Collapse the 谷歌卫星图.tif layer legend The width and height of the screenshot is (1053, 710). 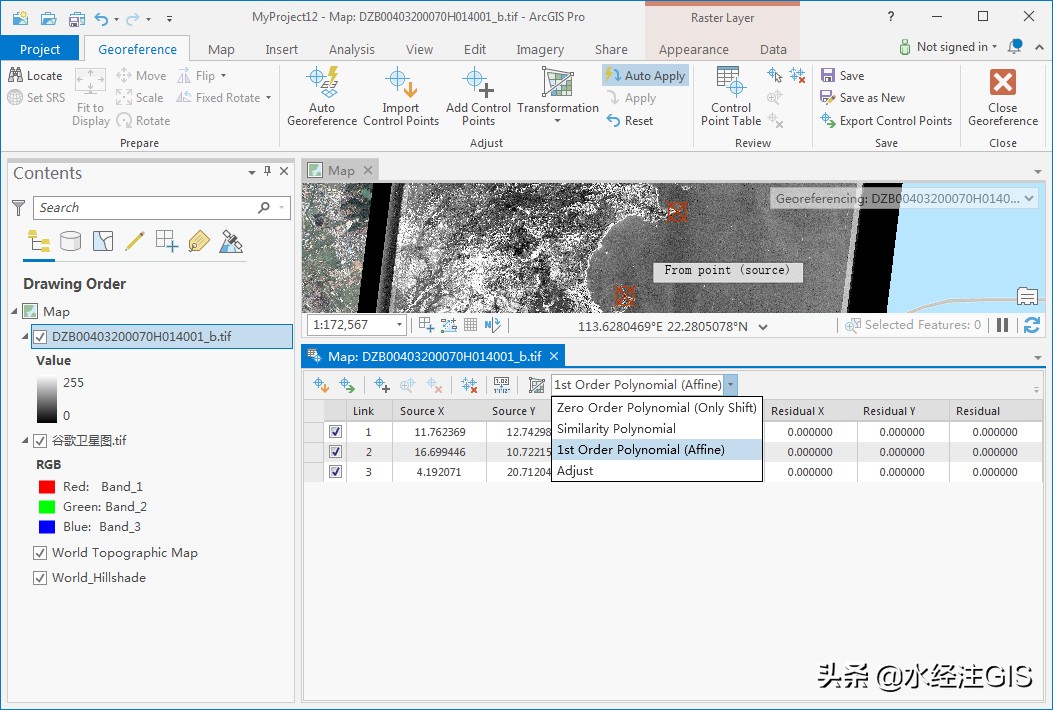click(x=25, y=441)
